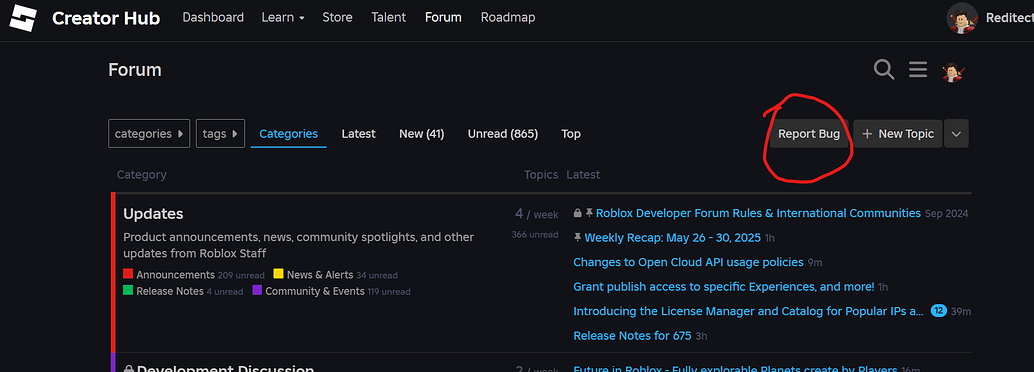Switch to the Top tab
The image size is (1034, 372).
[571, 134]
